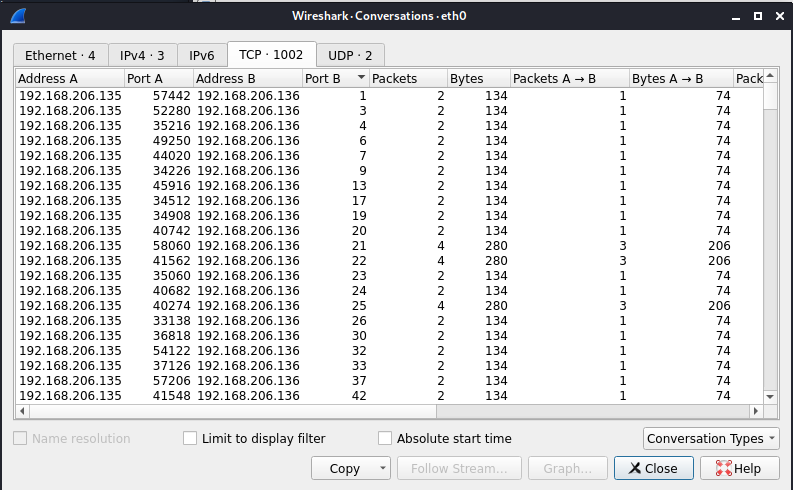Screen dimensions: 793x490
Task: Select the conversation row with Port A 45916
Action: click(x=388, y=186)
